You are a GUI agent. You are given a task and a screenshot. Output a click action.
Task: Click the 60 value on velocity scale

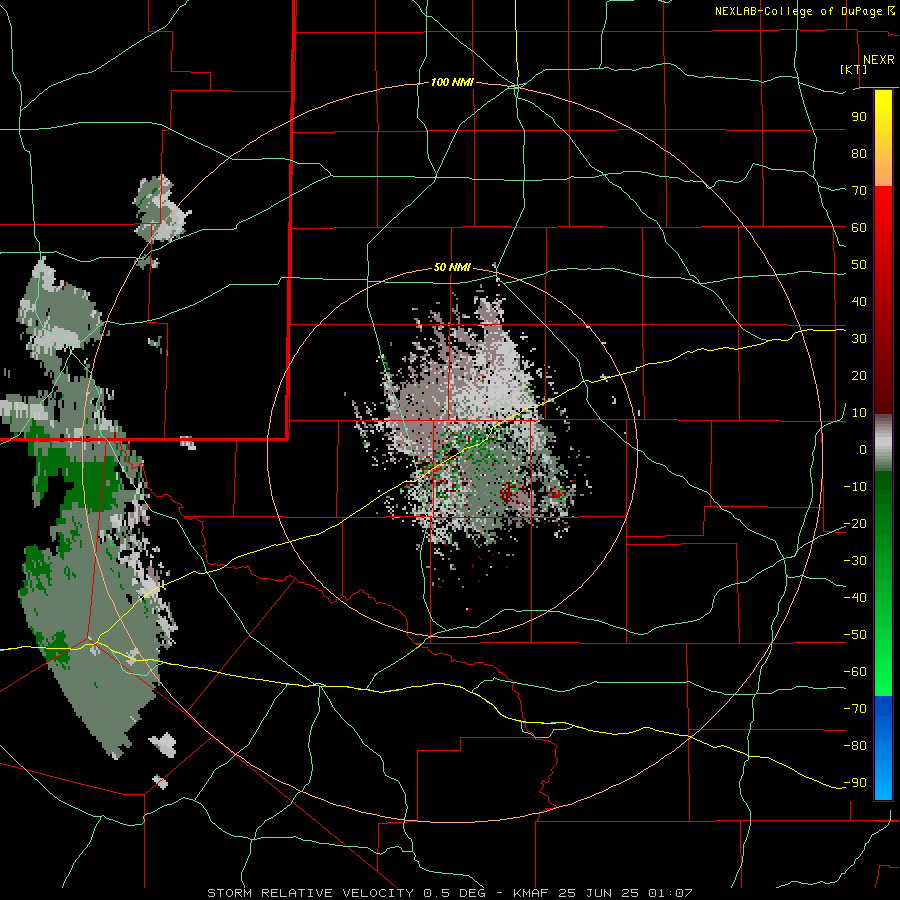pos(859,228)
